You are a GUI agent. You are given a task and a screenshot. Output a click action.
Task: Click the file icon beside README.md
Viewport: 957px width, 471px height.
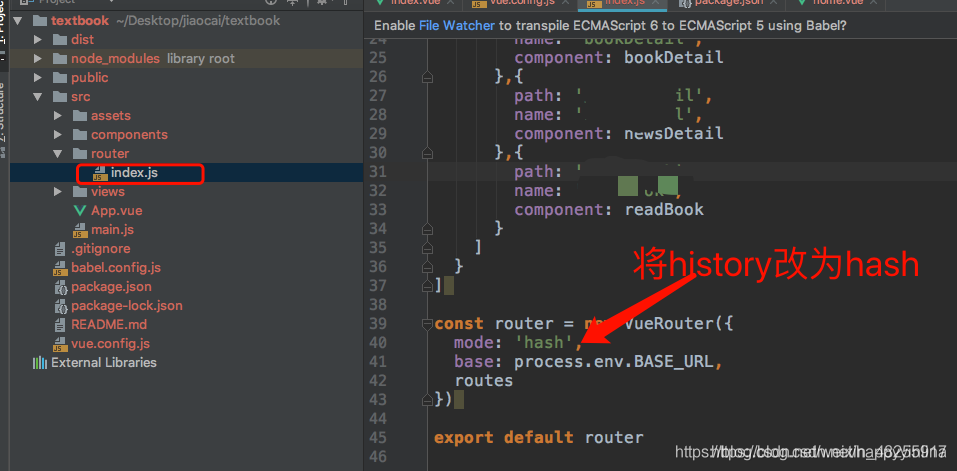(x=60, y=325)
